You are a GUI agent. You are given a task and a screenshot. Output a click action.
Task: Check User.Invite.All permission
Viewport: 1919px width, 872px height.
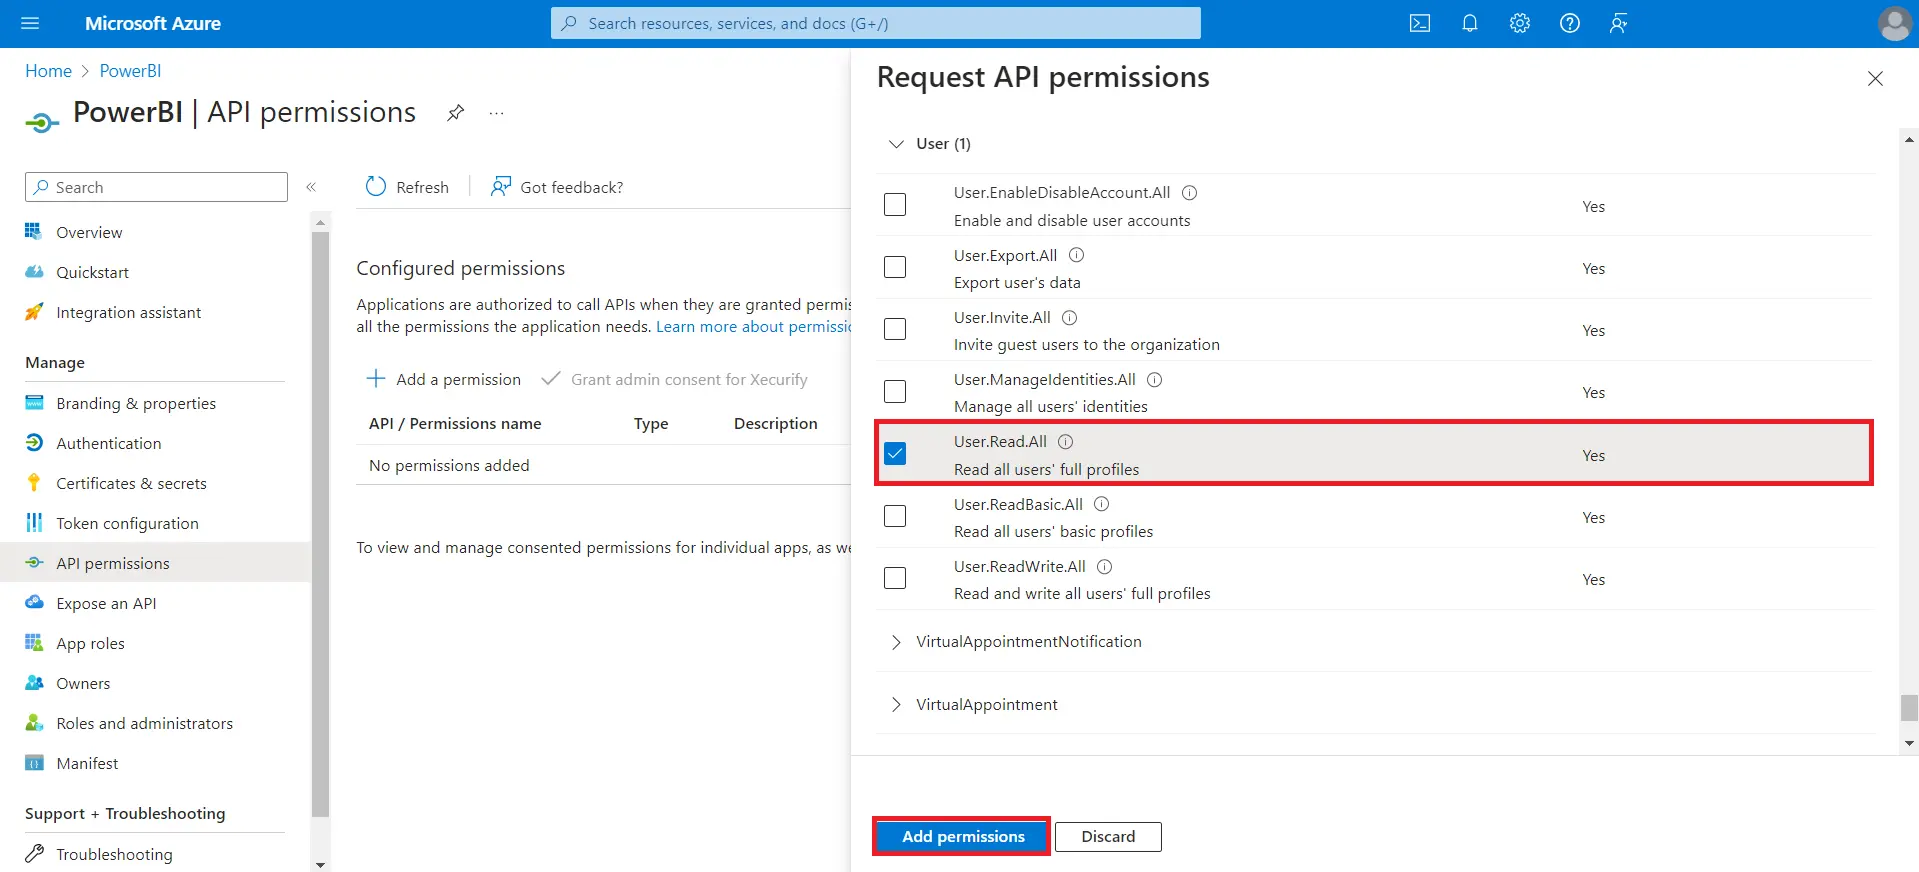click(x=895, y=329)
